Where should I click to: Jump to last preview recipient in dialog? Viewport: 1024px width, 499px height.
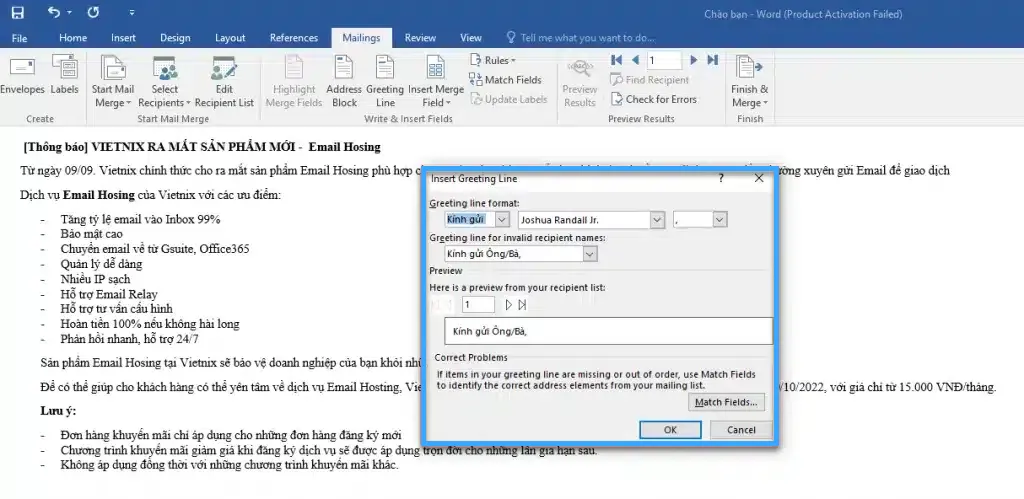point(522,304)
